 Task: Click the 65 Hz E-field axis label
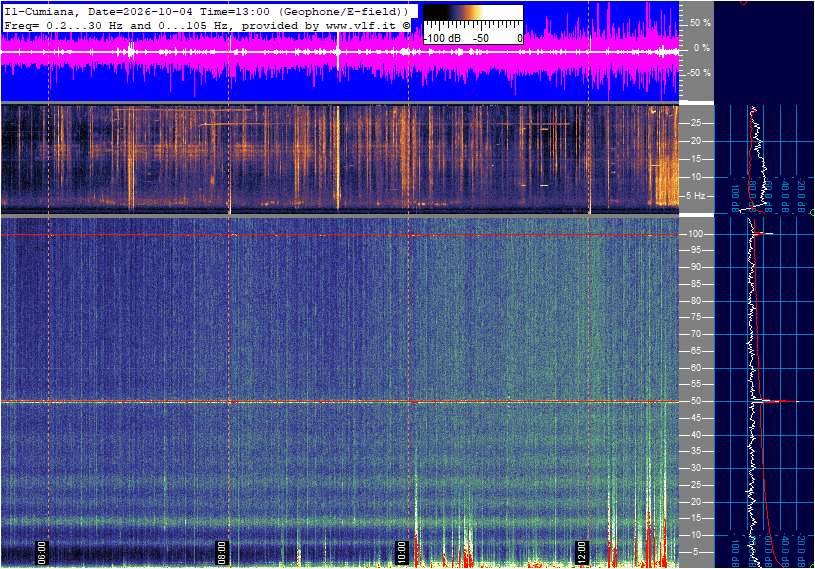695,351
